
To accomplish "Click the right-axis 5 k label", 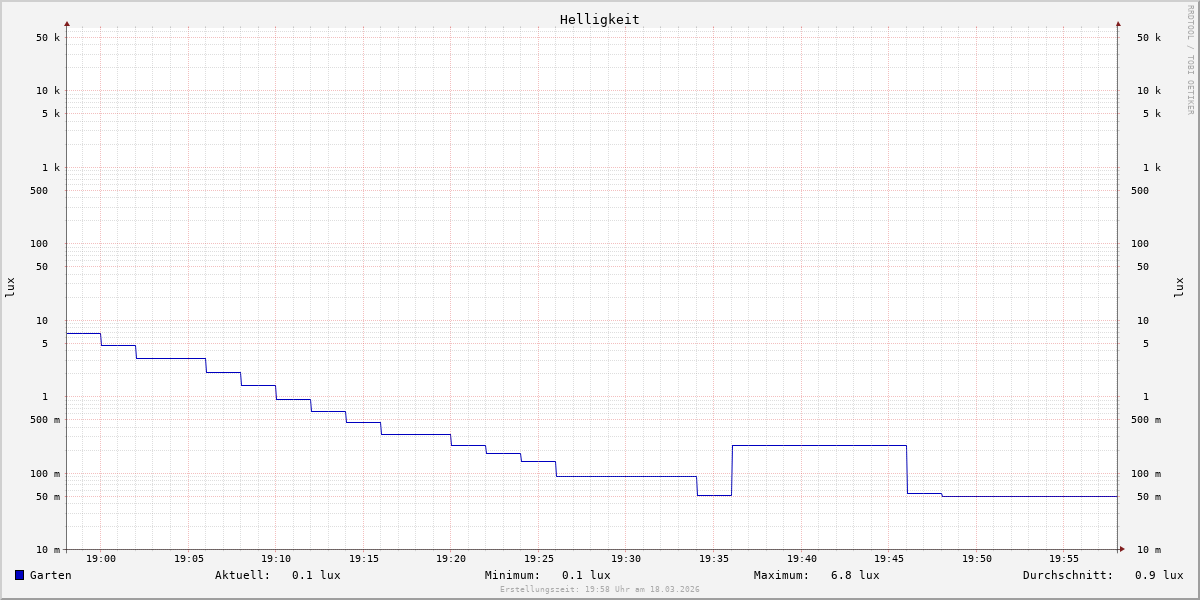I will [x=1152, y=114].
